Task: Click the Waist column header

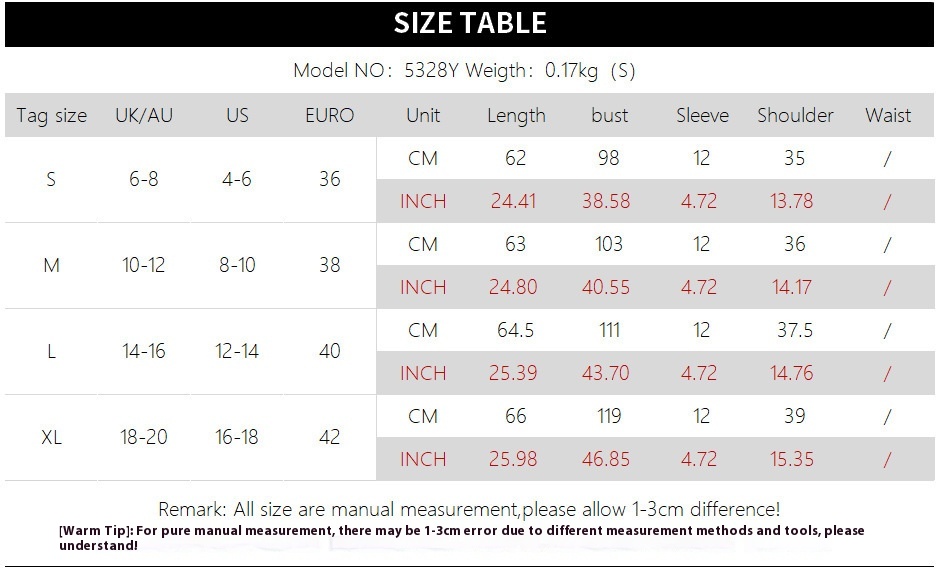Action: [x=888, y=115]
